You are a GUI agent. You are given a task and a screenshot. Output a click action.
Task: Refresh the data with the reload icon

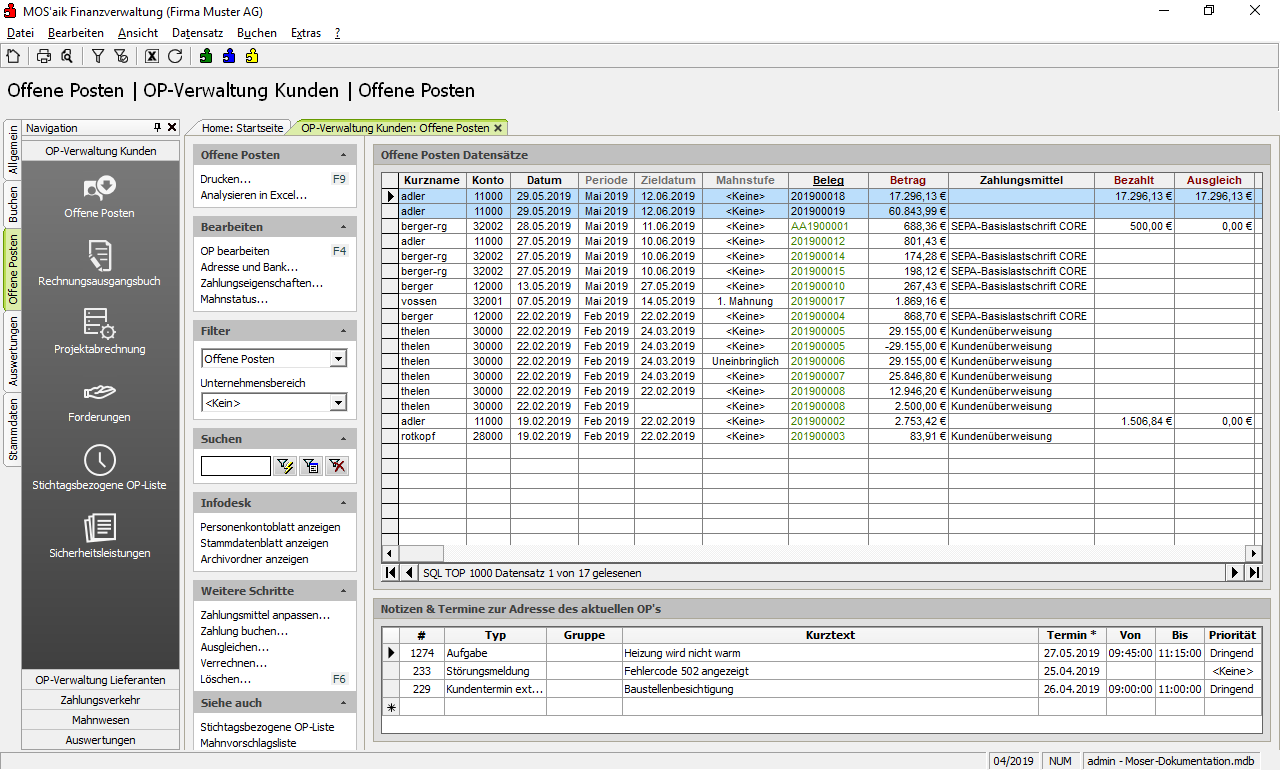click(175, 56)
